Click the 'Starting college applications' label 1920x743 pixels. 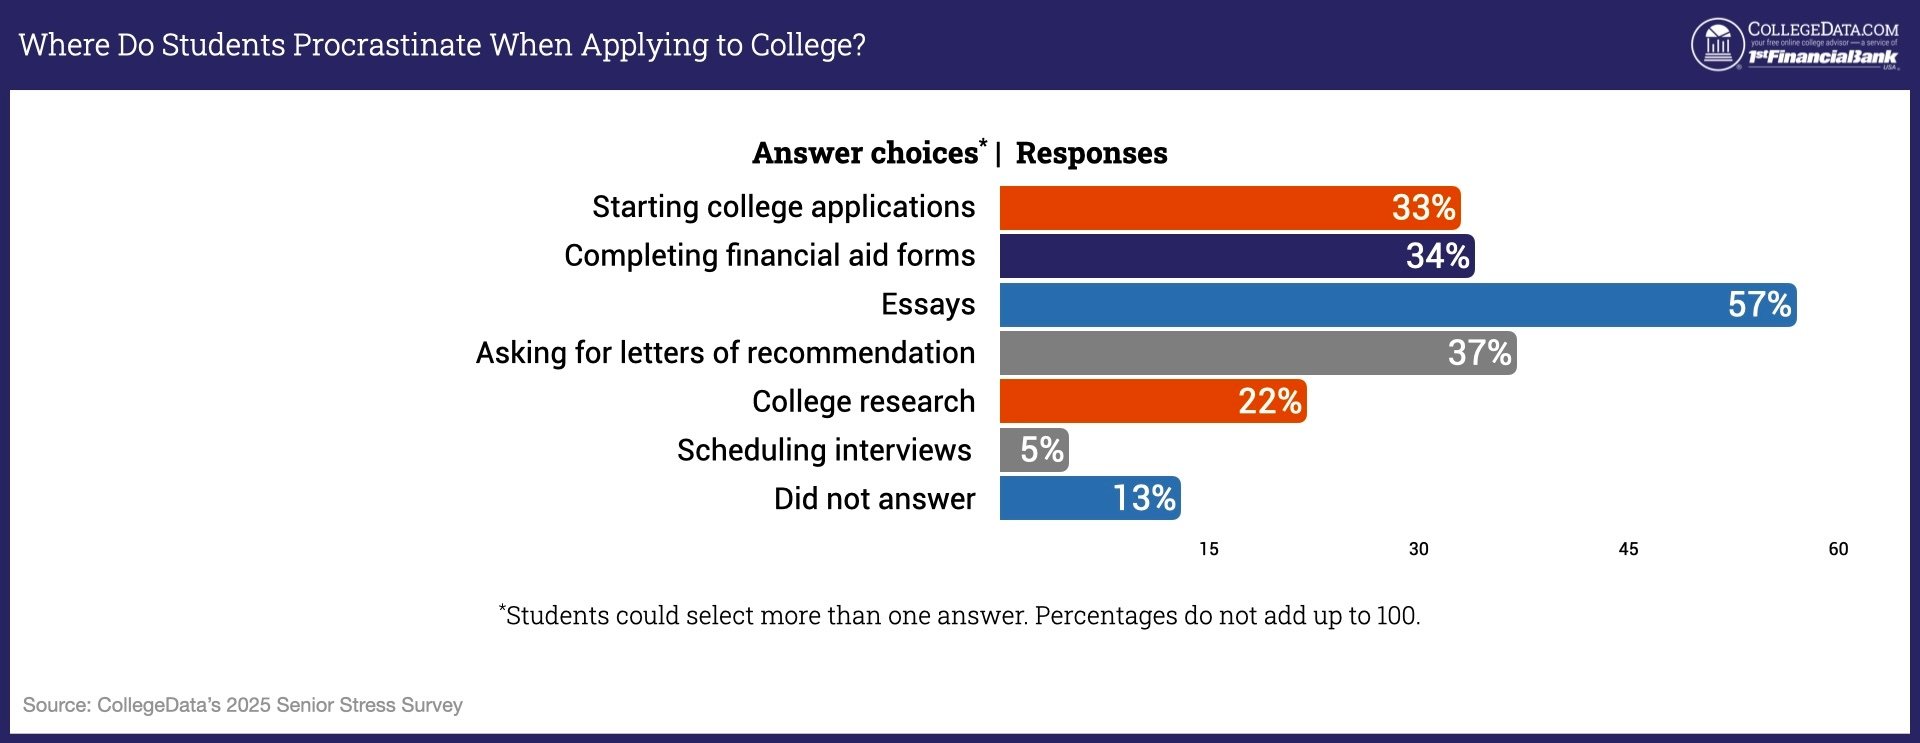coord(783,207)
